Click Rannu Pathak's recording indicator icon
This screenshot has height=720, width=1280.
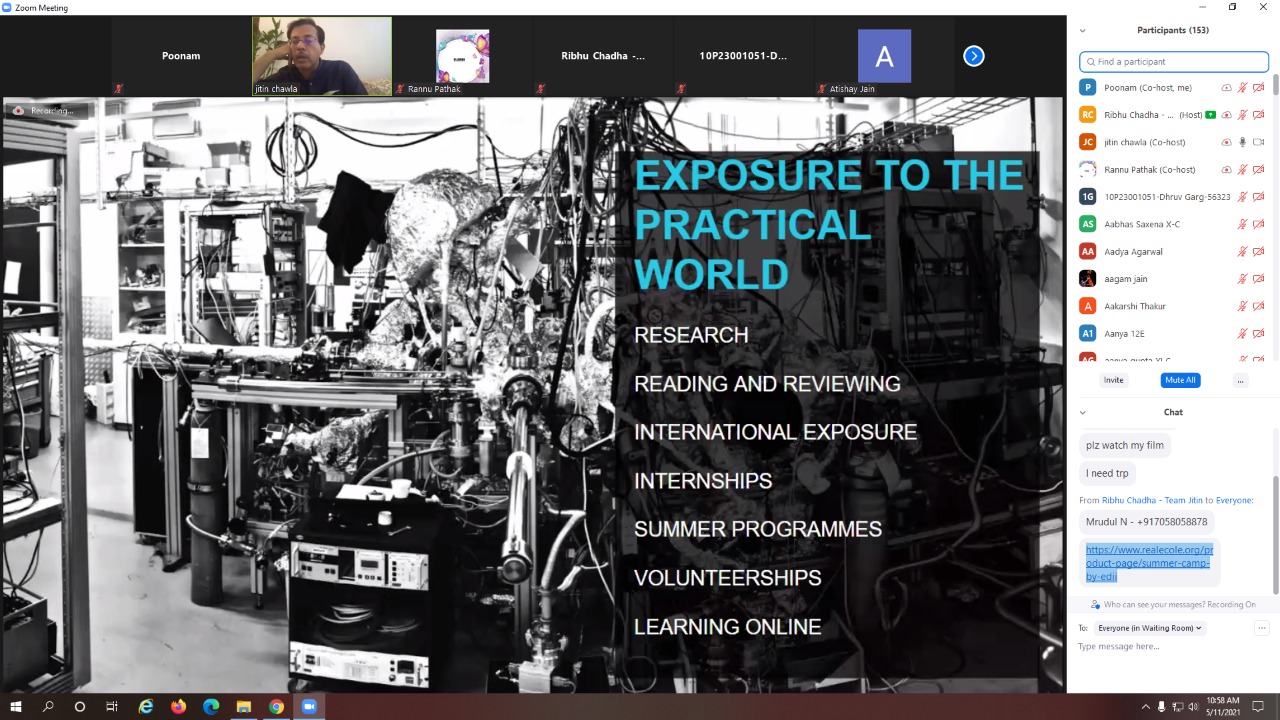tap(1227, 170)
